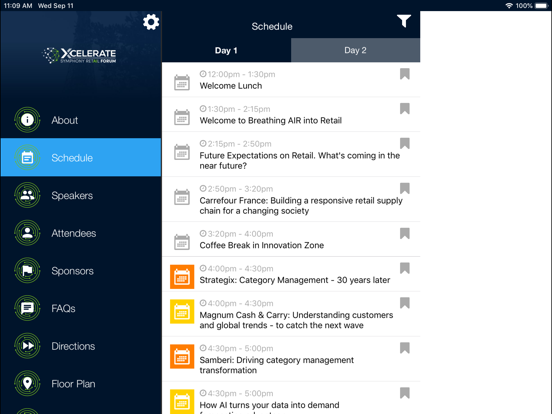Click the Schedule header title
This screenshot has width=552, height=414.
[272, 26]
